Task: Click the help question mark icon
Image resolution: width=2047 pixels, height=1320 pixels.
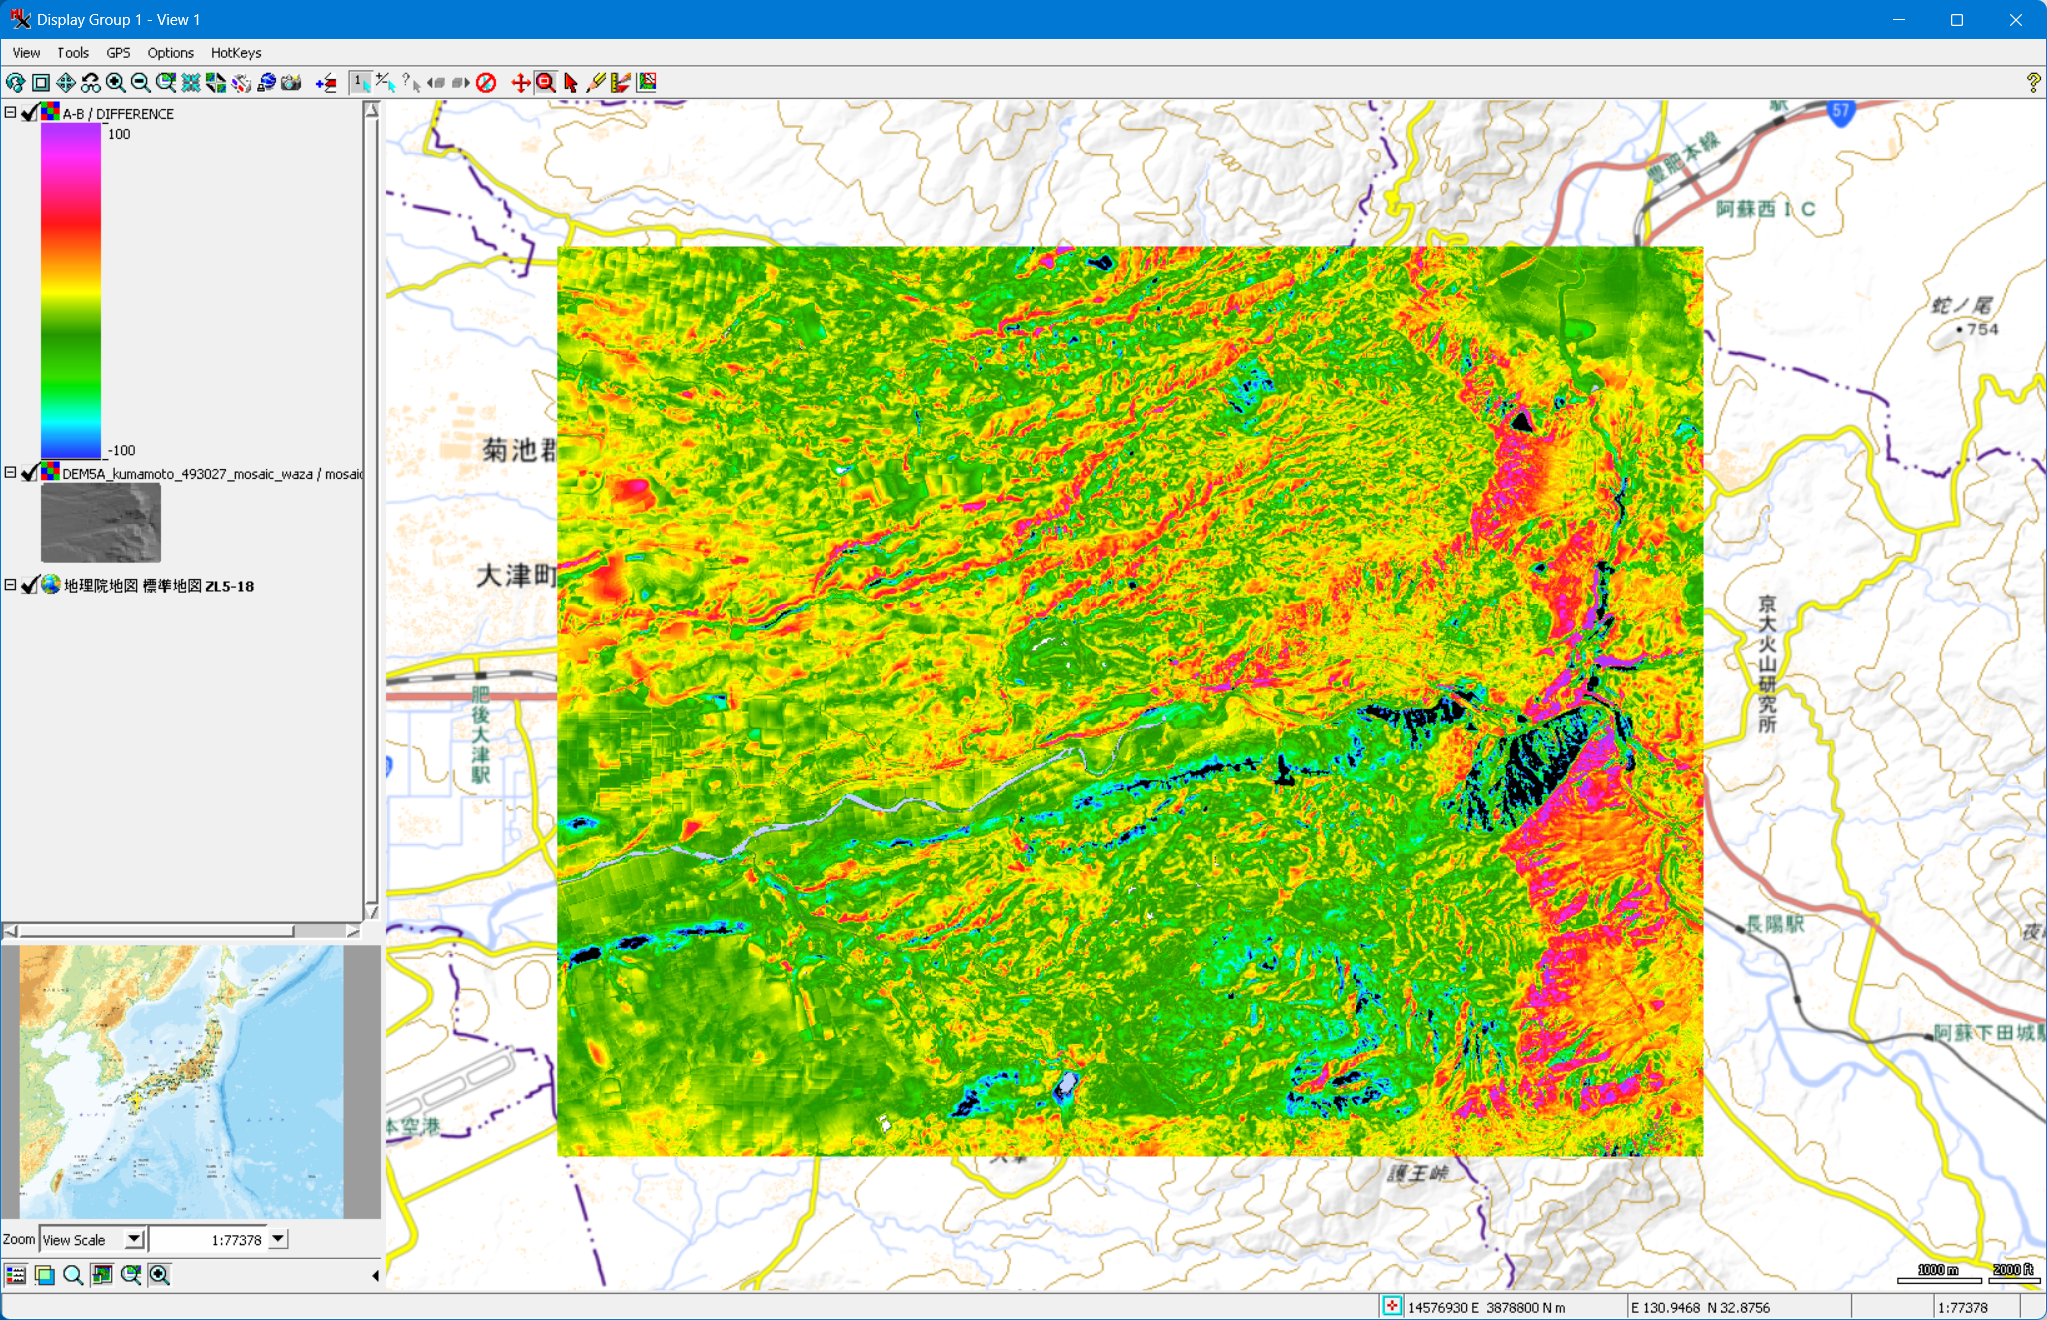Action: (x=2033, y=83)
